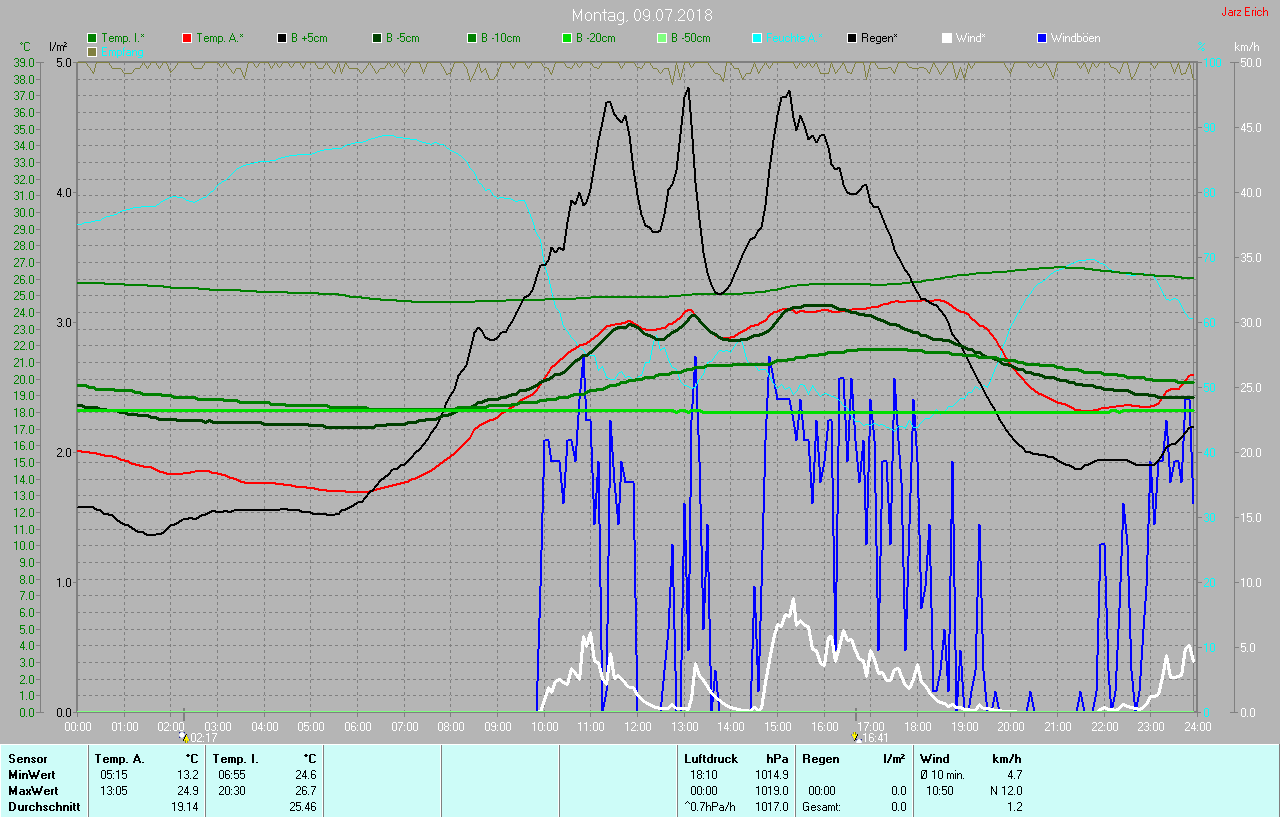Click the Jarz Erich author label

1244,13
